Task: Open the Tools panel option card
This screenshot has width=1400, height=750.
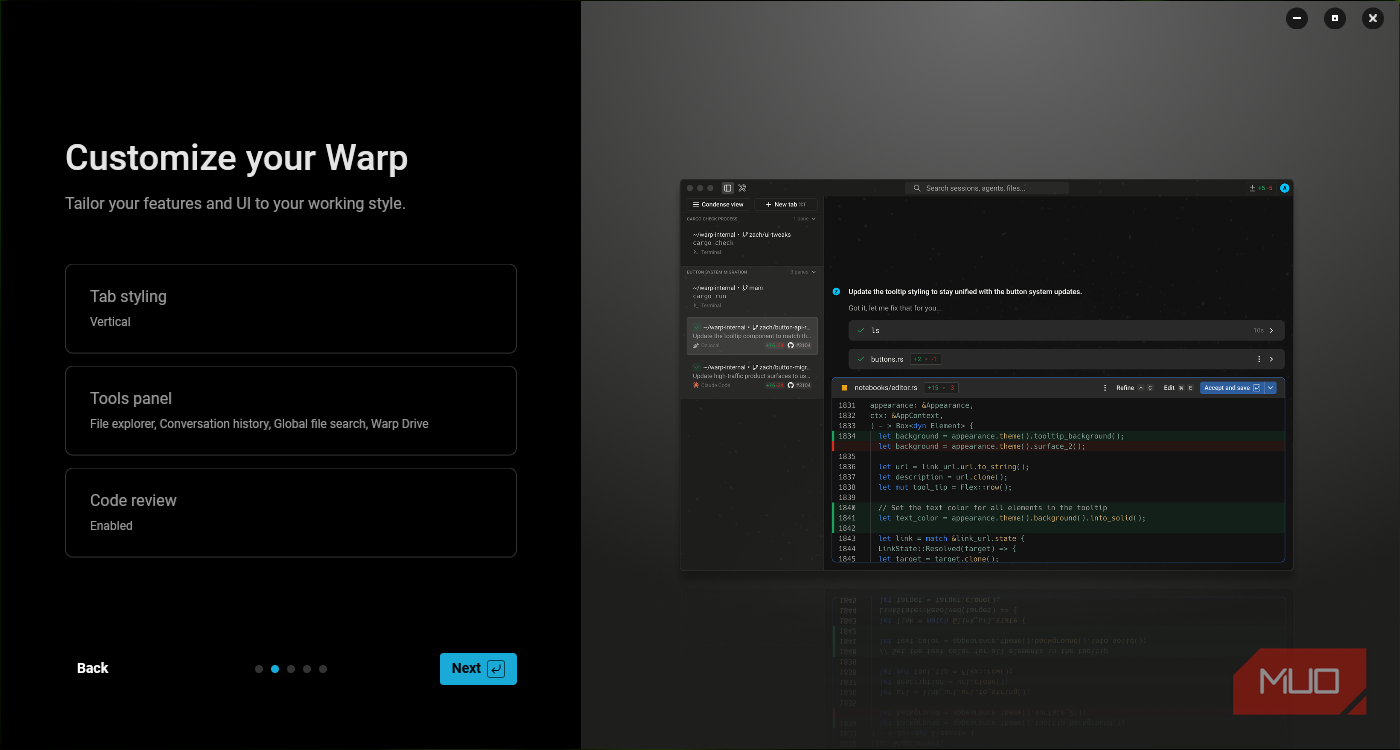Action: click(x=291, y=411)
